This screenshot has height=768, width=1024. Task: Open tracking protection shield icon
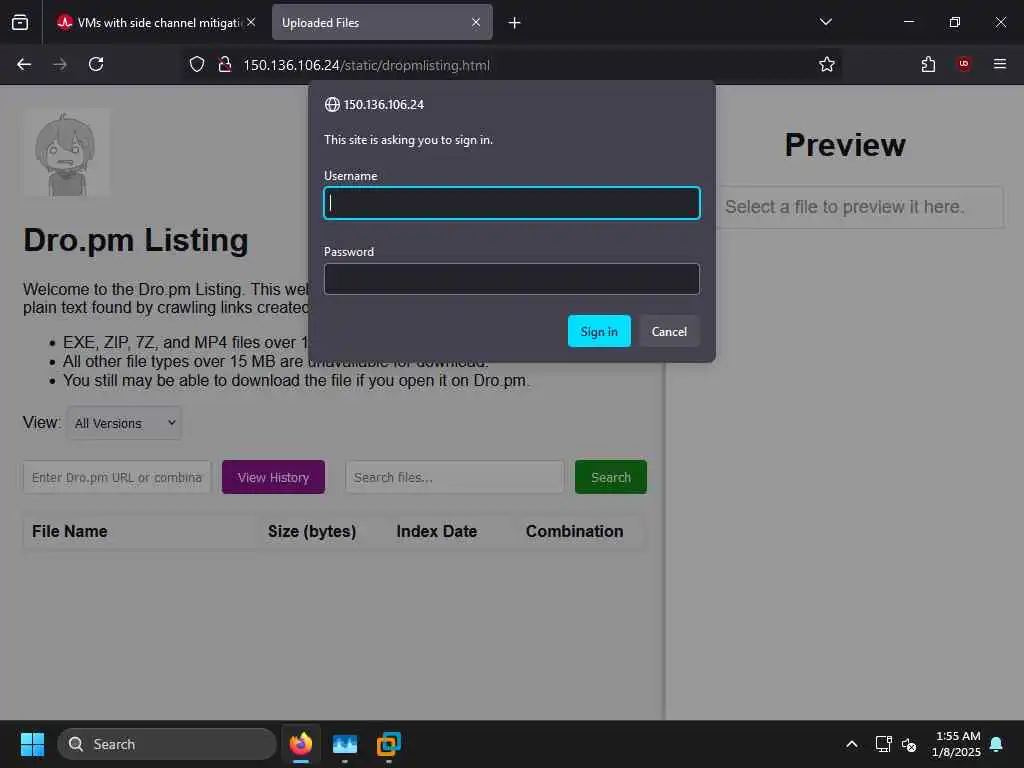pos(197,64)
